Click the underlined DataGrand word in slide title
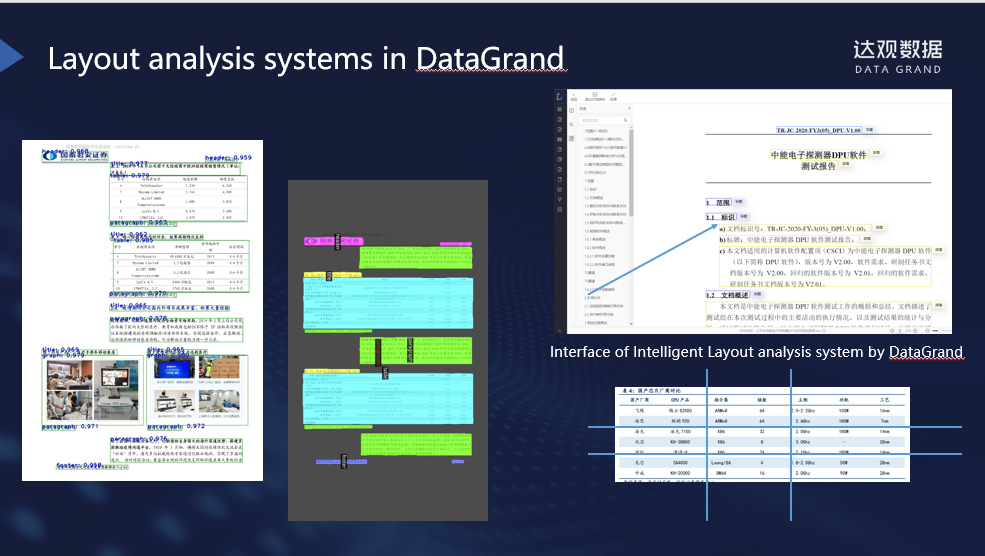985x556 pixels. click(x=490, y=58)
